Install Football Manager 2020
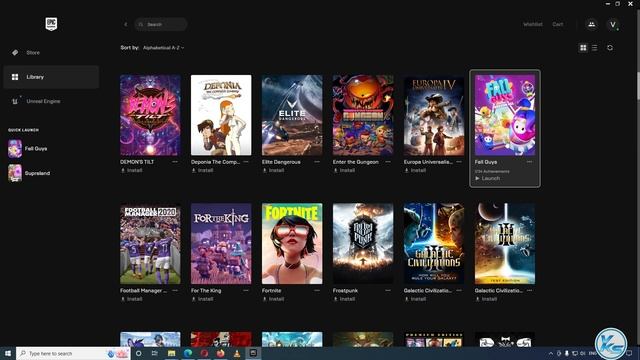The image size is (640, 360). (x=131, y=299)
